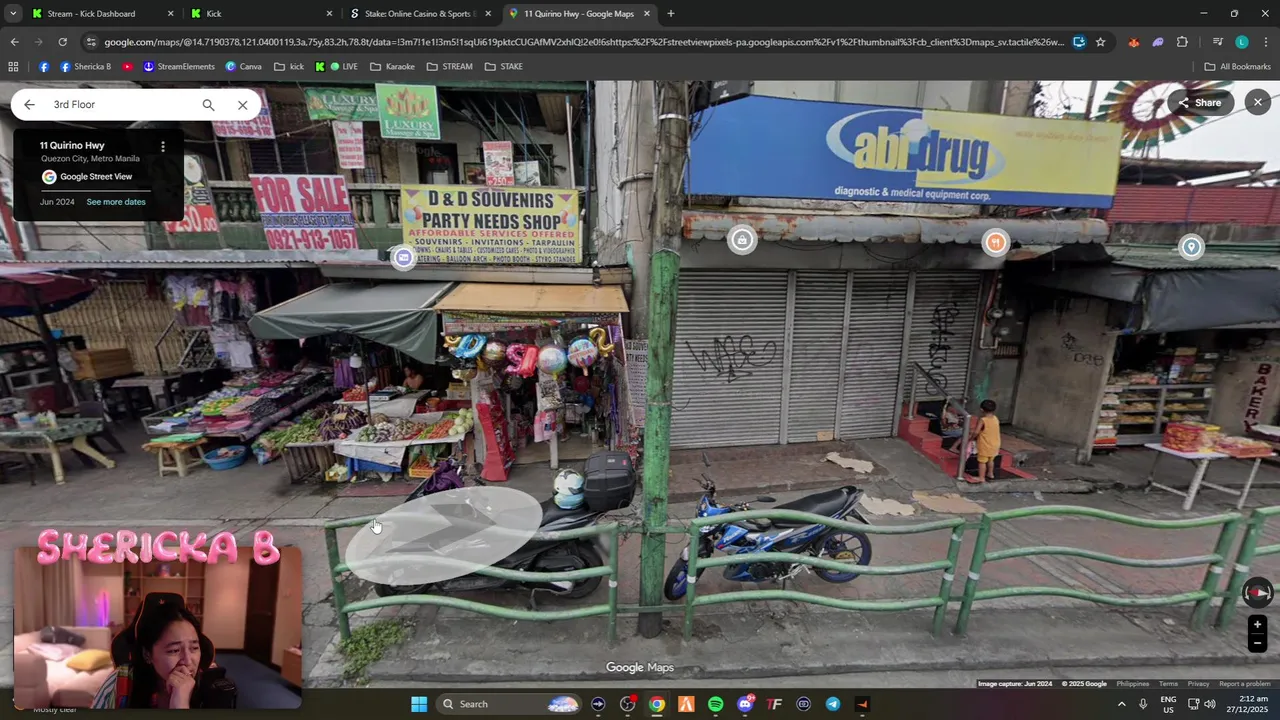Open the STAKE bookmark folder
The image size is (1280, 720).
(503, 67)
